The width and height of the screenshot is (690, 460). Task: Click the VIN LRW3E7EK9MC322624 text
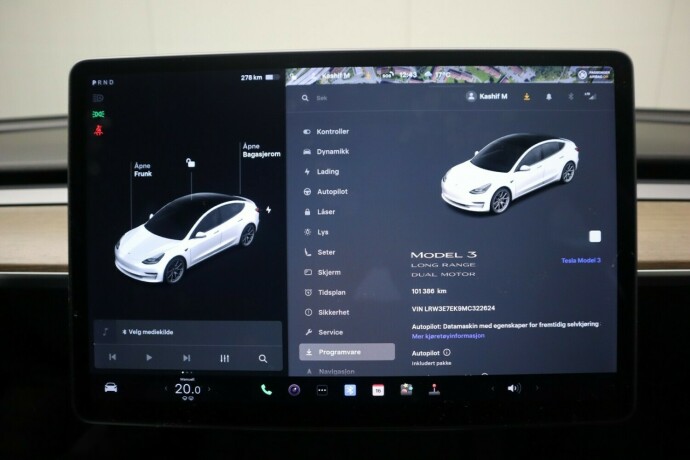[453, 309]
